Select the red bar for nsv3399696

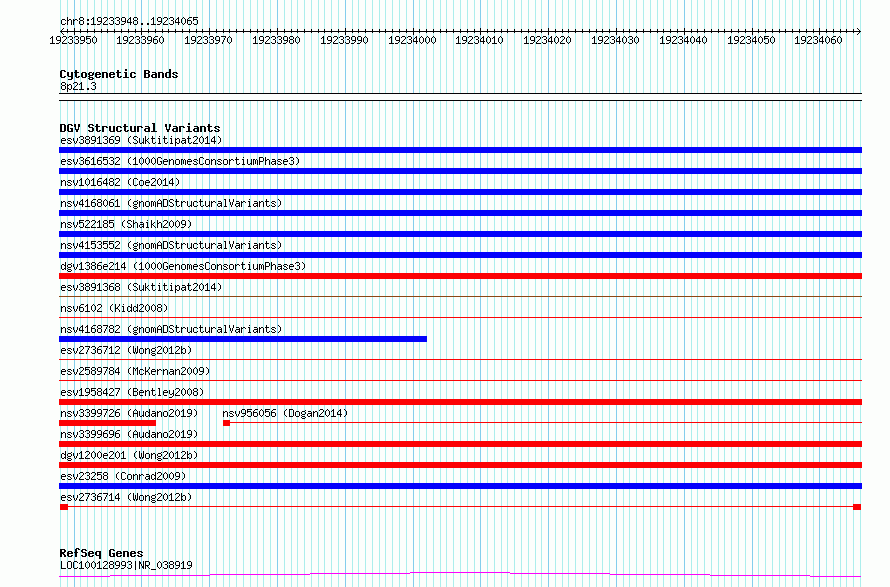460,444
